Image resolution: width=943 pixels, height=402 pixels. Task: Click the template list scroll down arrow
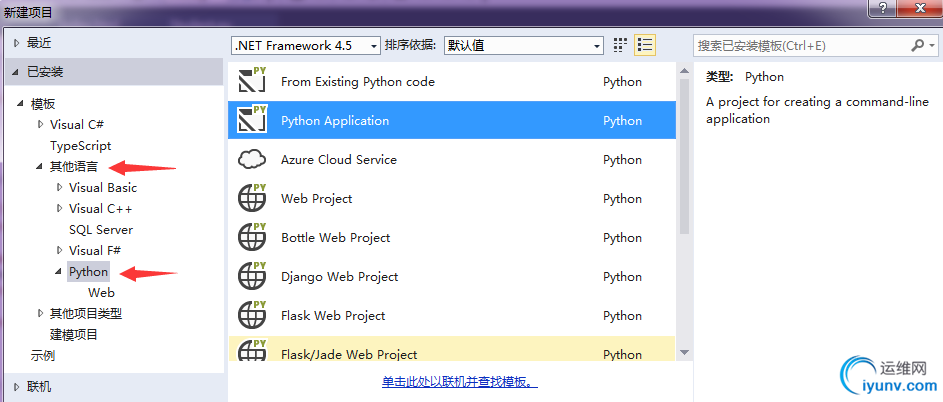click(x=684, y=352)
